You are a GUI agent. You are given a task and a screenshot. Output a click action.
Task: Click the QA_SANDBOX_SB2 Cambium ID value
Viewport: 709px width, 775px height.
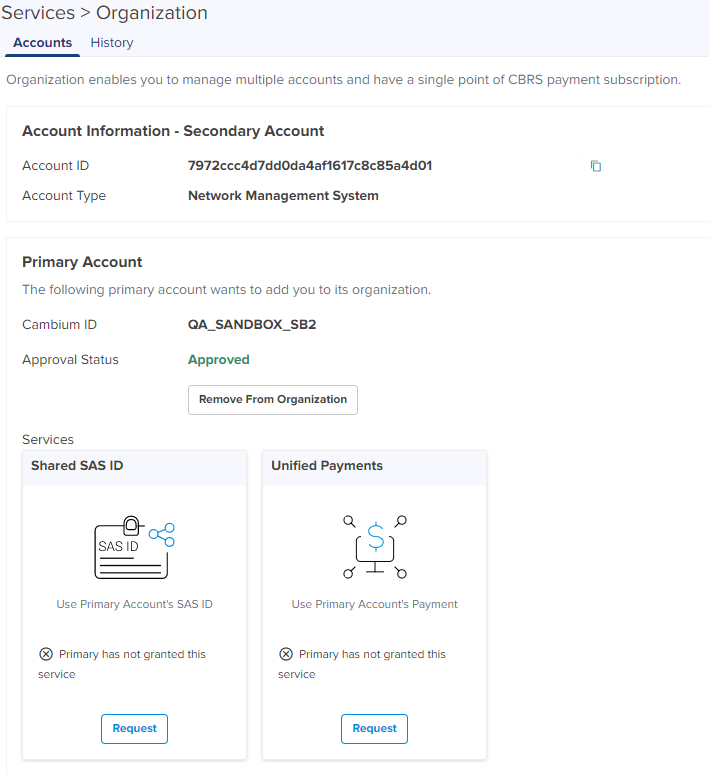click(x=252, y=325)
